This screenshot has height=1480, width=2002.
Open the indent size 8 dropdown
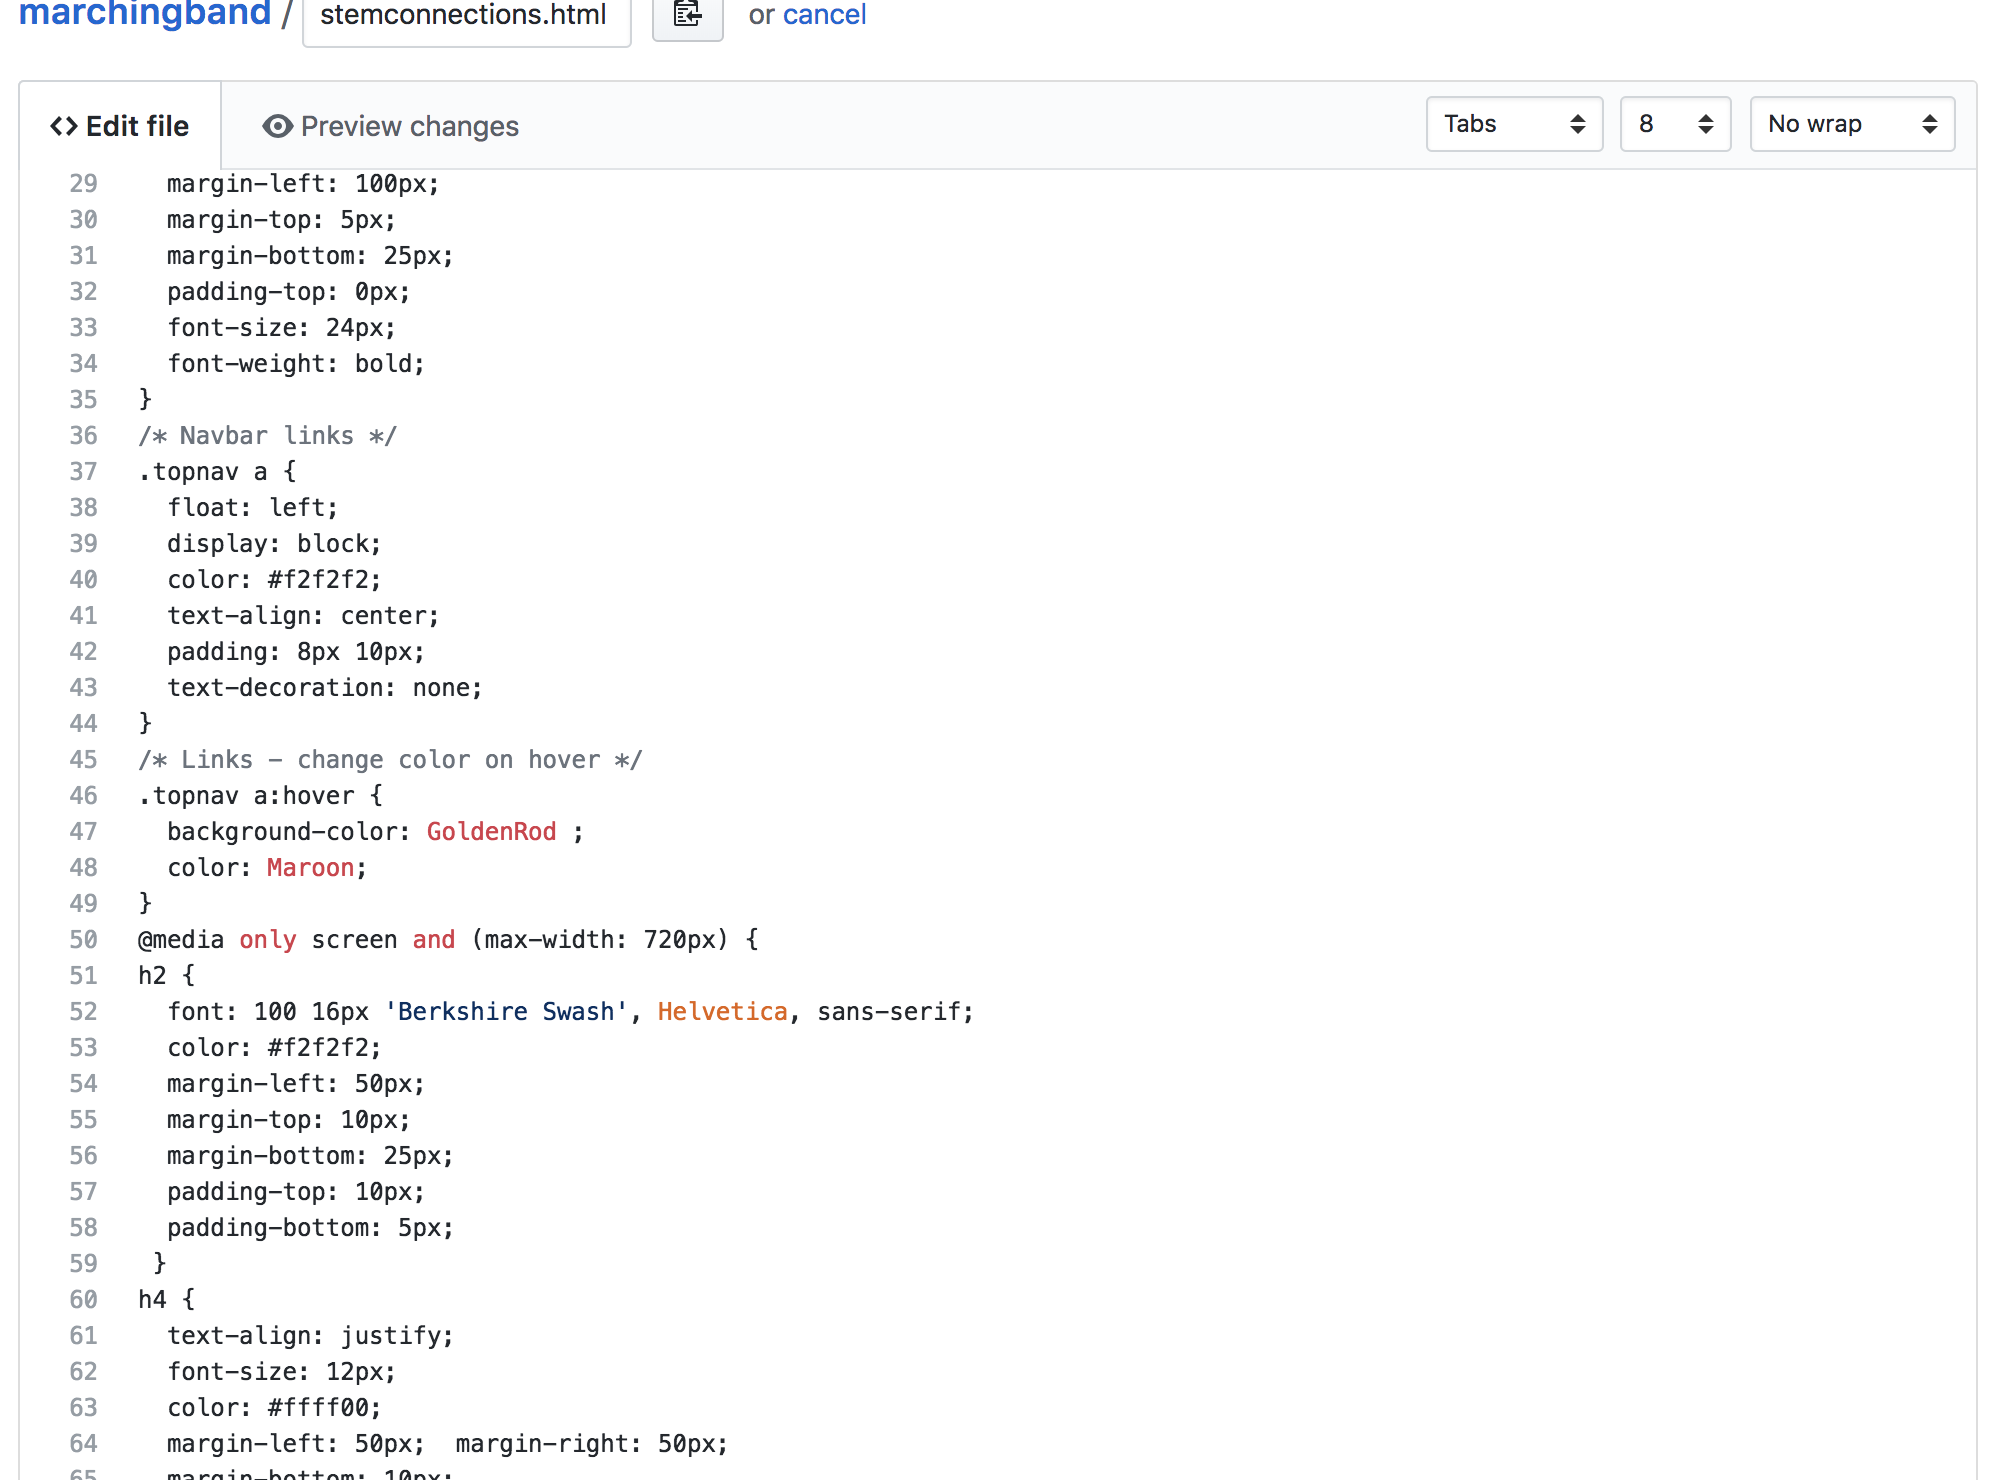(x=1674, y=124)
